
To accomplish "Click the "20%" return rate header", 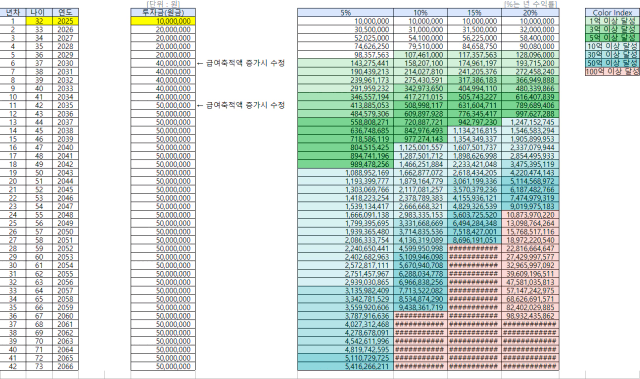I will point(530,13).
